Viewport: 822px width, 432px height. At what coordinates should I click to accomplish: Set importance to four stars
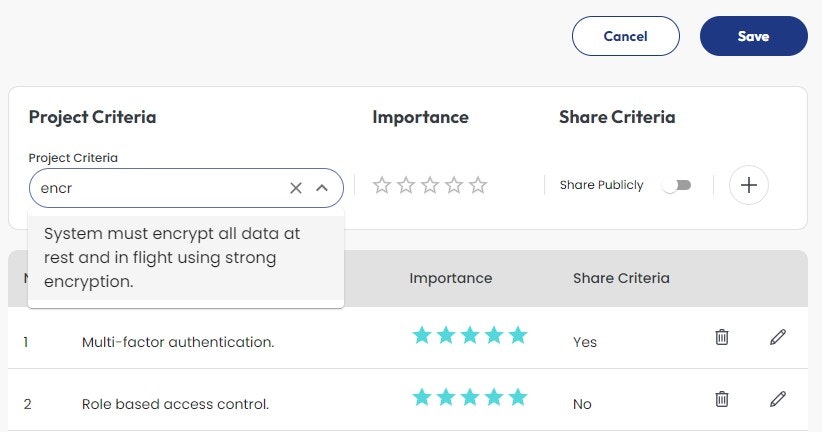point(454,185)
